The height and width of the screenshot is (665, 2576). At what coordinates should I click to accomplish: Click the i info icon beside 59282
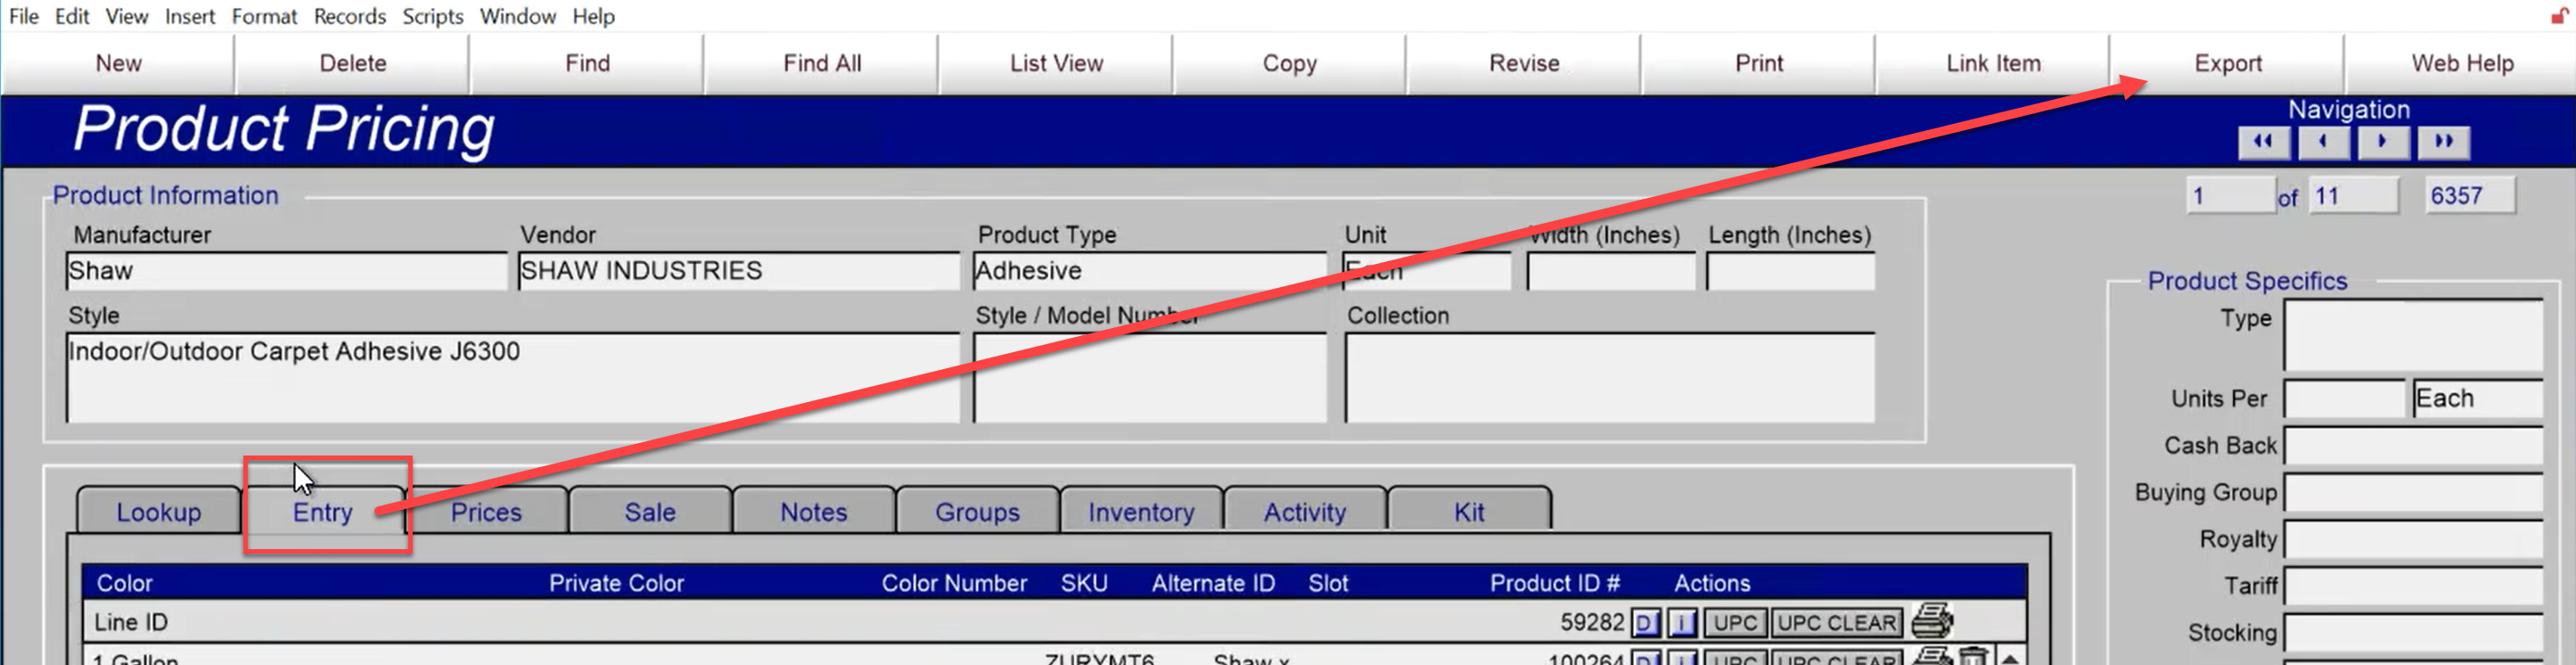point(1682,623)
